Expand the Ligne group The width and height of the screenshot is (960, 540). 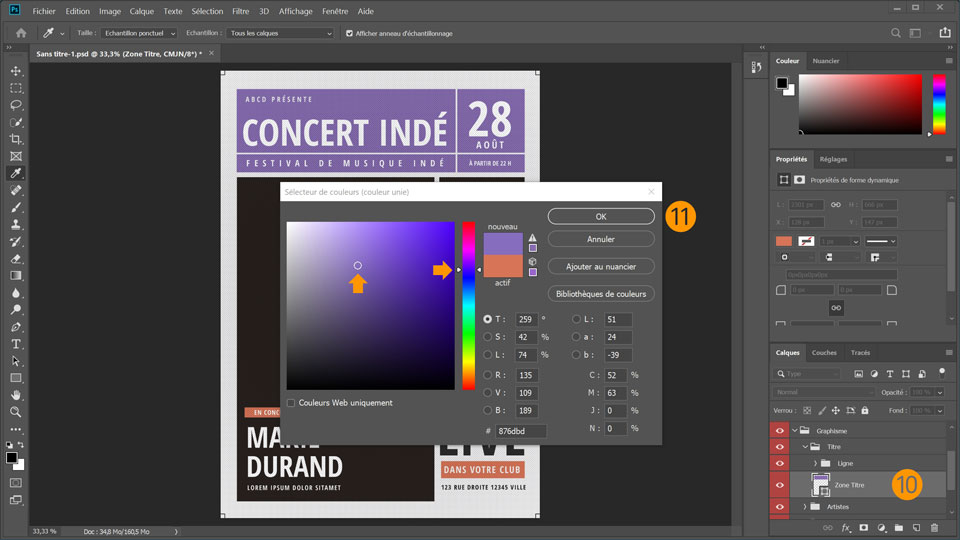coord(816,463)
